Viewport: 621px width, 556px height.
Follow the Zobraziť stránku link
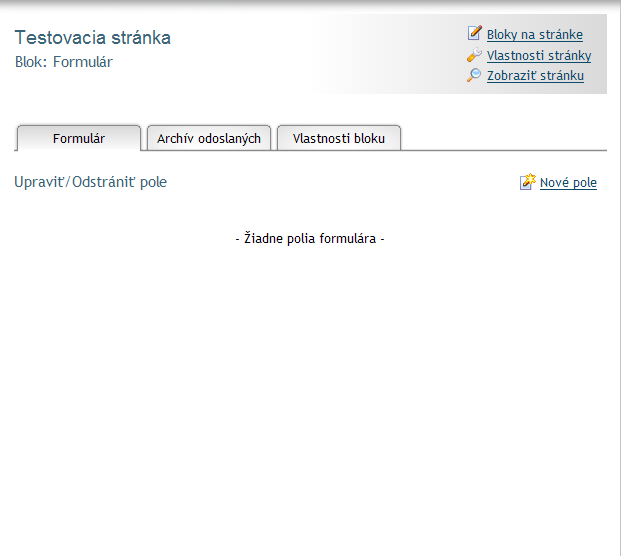(x=535, y=76)
